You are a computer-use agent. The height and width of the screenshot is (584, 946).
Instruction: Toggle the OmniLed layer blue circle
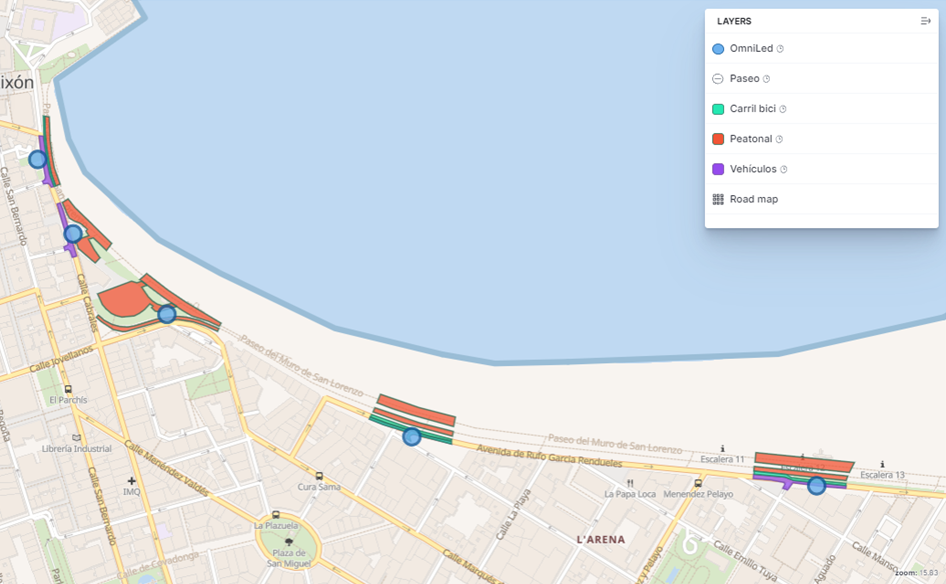[718, 49]
